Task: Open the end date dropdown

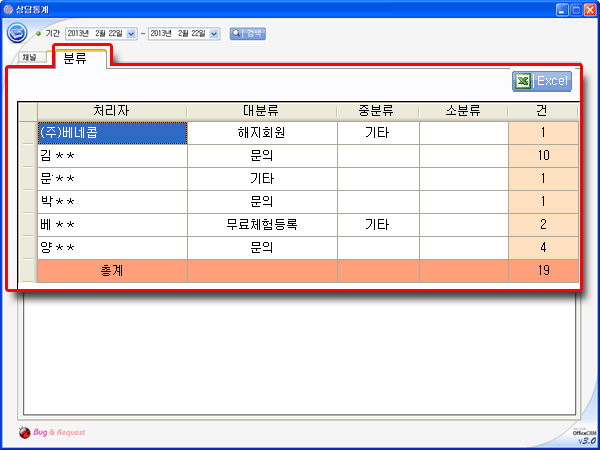Action: pyautogui.click(x=214, y=34)
